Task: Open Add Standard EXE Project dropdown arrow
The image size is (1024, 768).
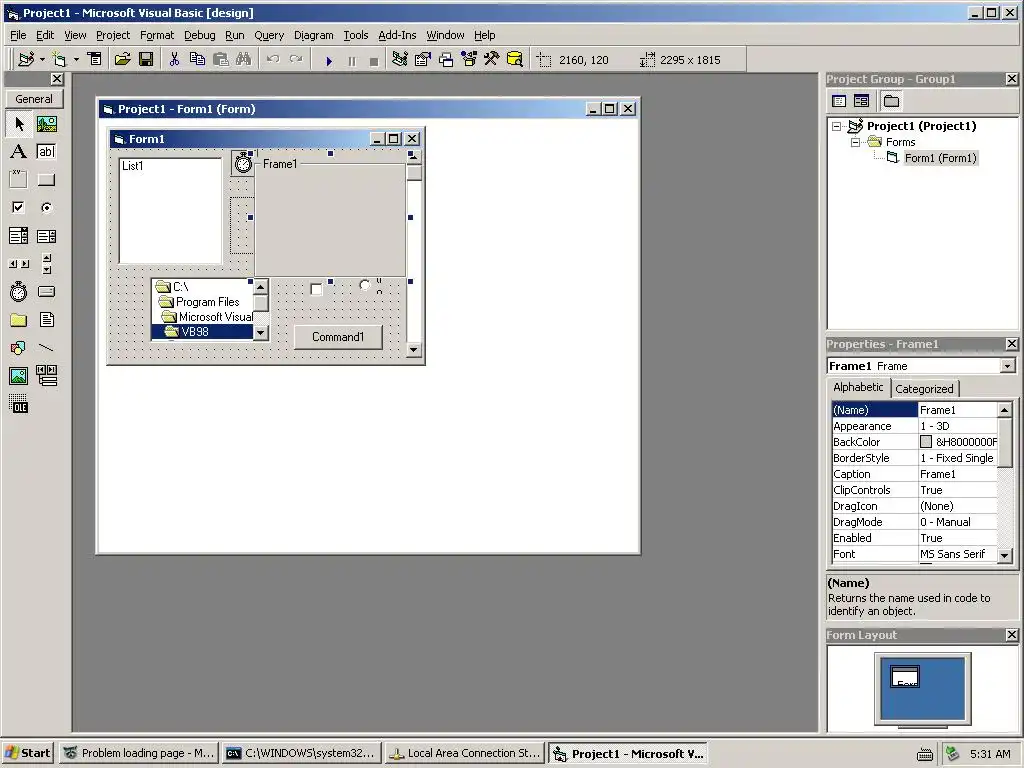Action: [x=42, y=59]
